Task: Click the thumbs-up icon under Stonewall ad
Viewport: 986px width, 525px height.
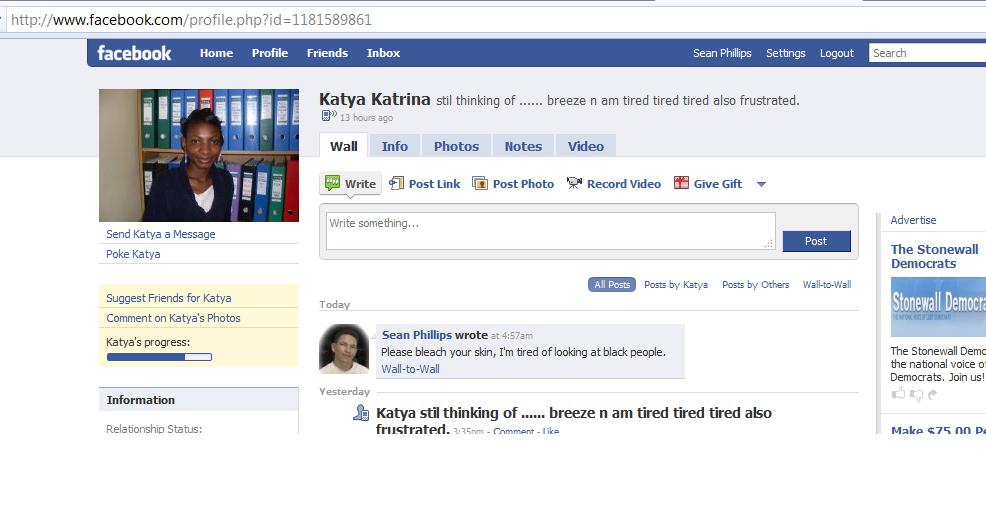Action: pyautogui.click(x=898, y=394)
